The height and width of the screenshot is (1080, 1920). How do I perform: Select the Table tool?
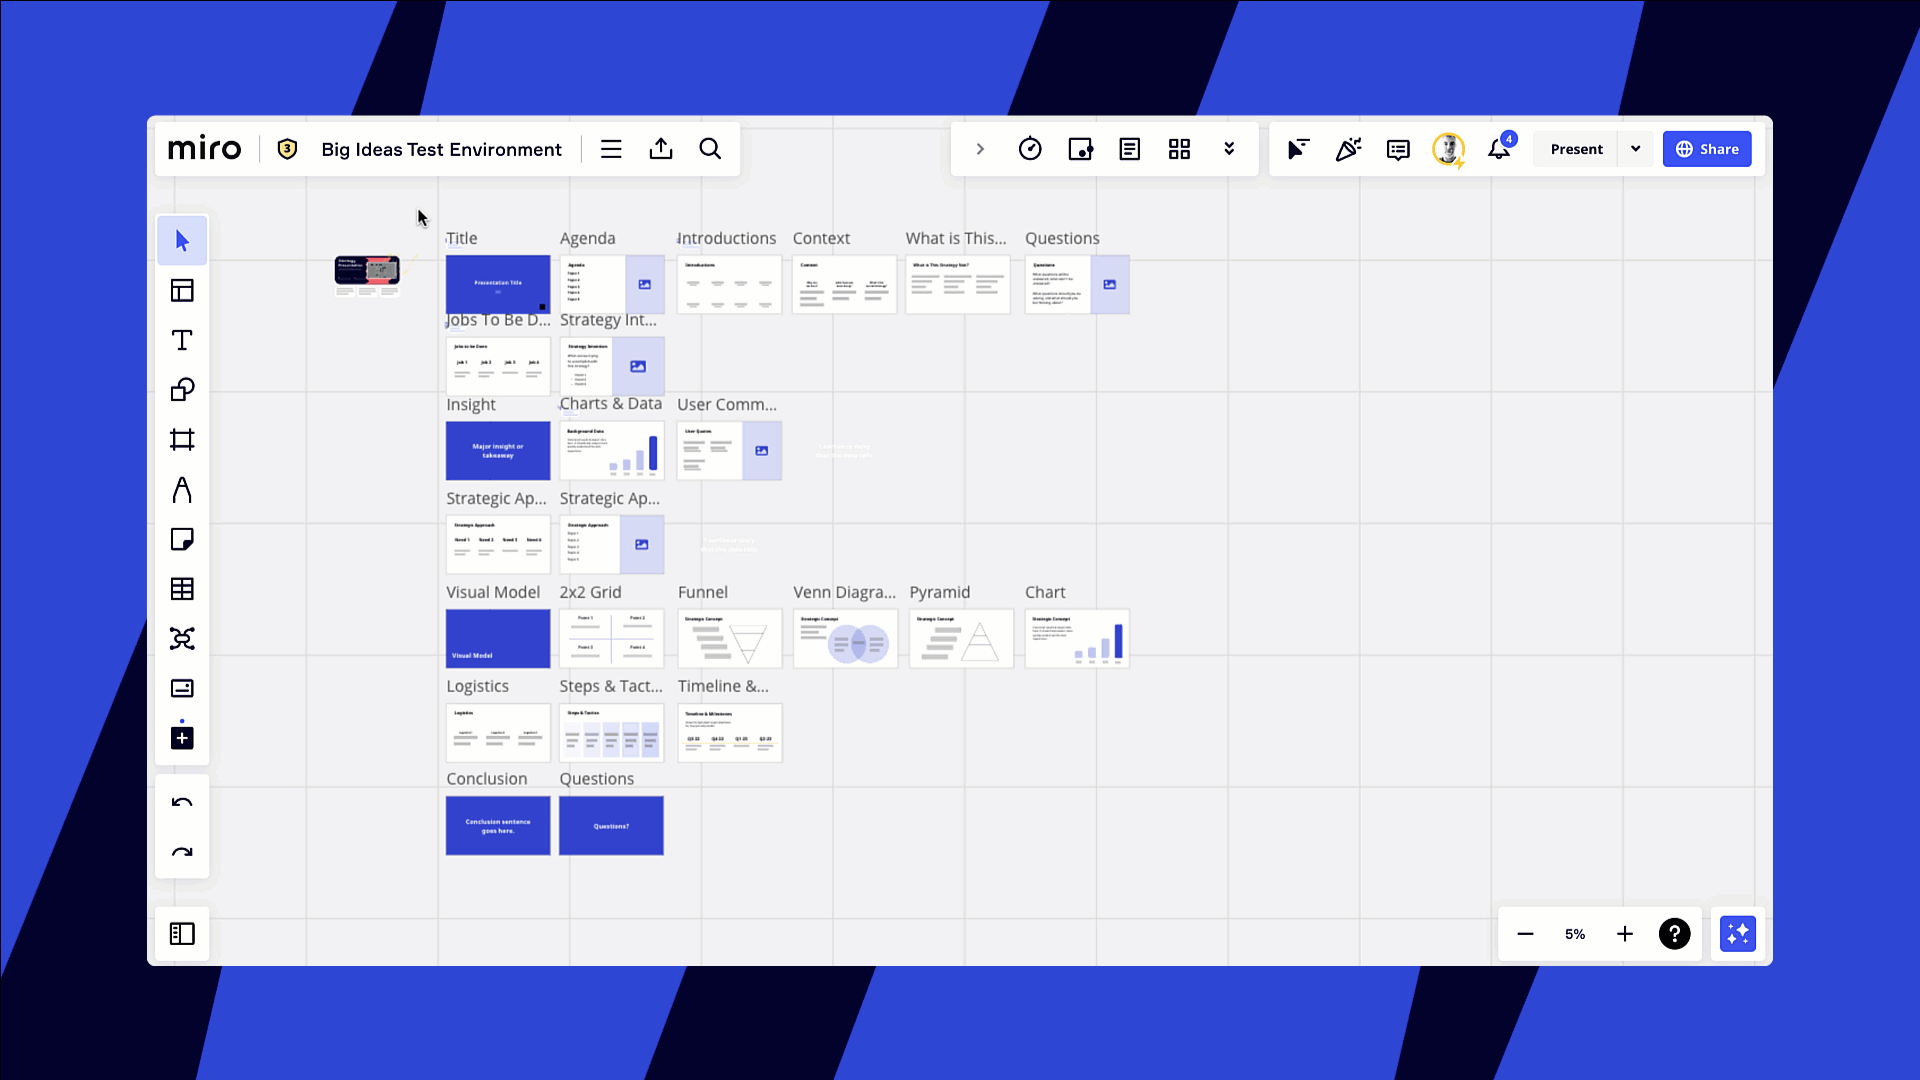click(x=182, y=589)
